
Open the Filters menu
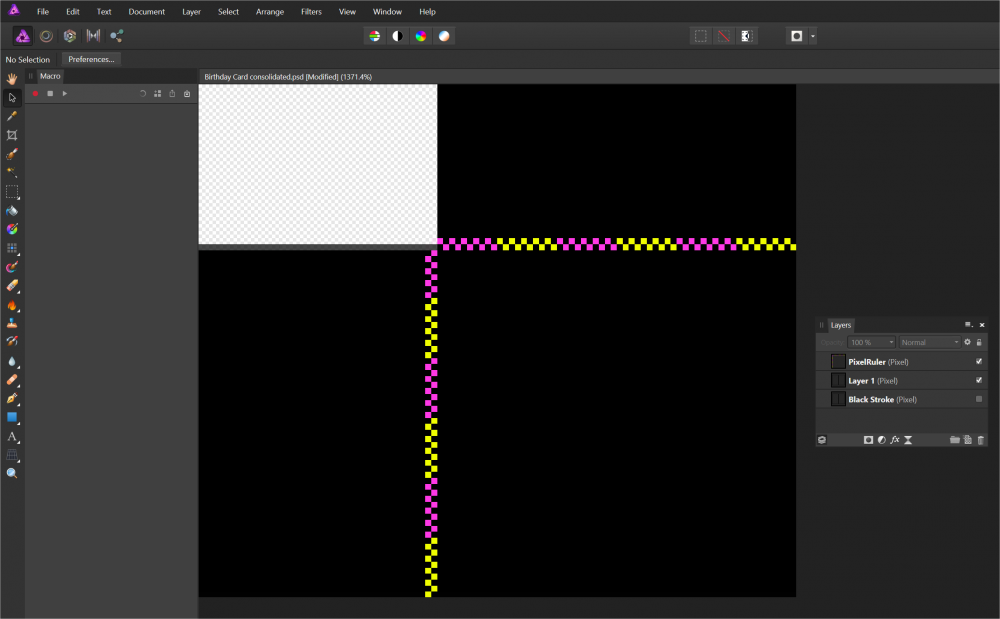point(311,12)
